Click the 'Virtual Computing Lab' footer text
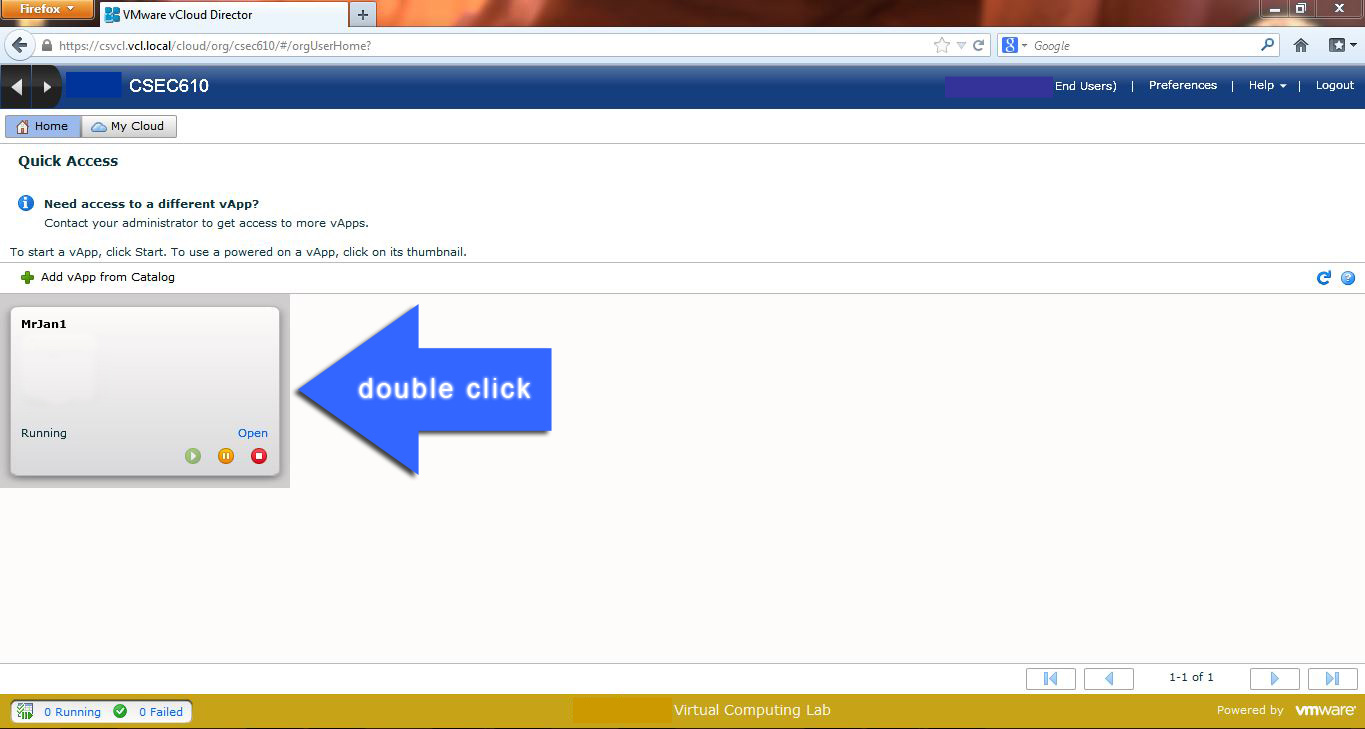 click(x=752, y=710)
